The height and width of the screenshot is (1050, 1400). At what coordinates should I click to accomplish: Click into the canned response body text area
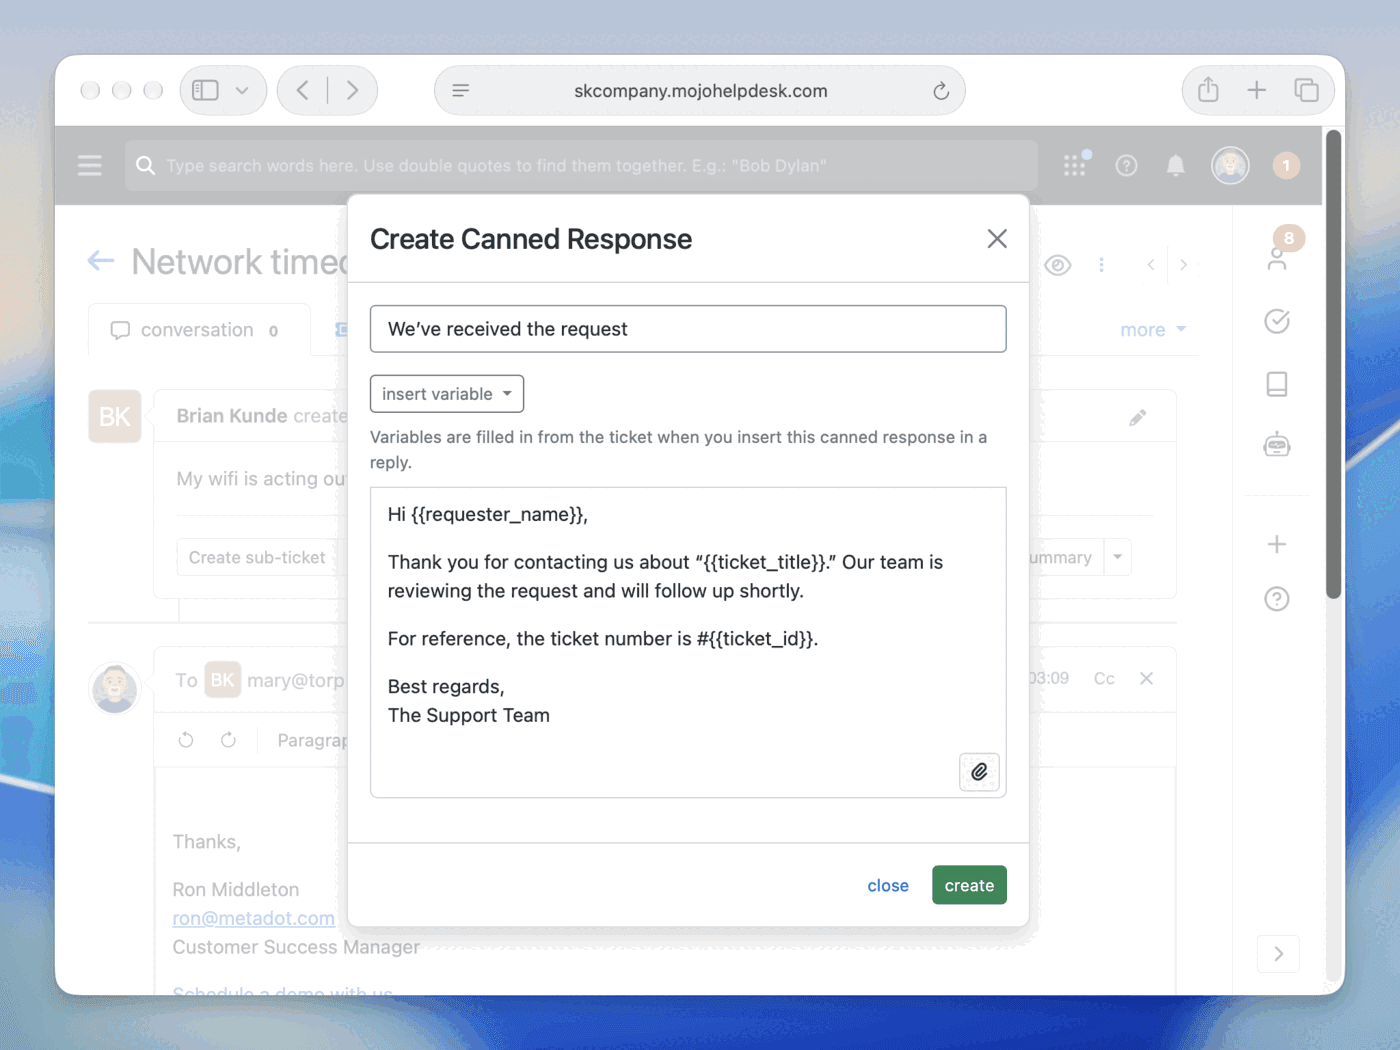click(x=688, y=642)
